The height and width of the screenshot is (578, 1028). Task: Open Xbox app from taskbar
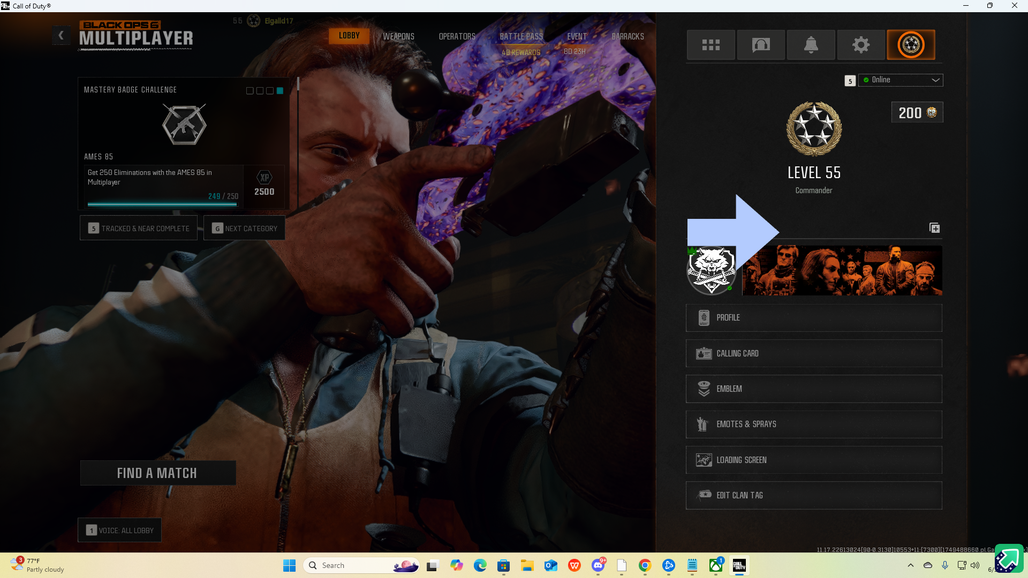click(x=716, y=566)
